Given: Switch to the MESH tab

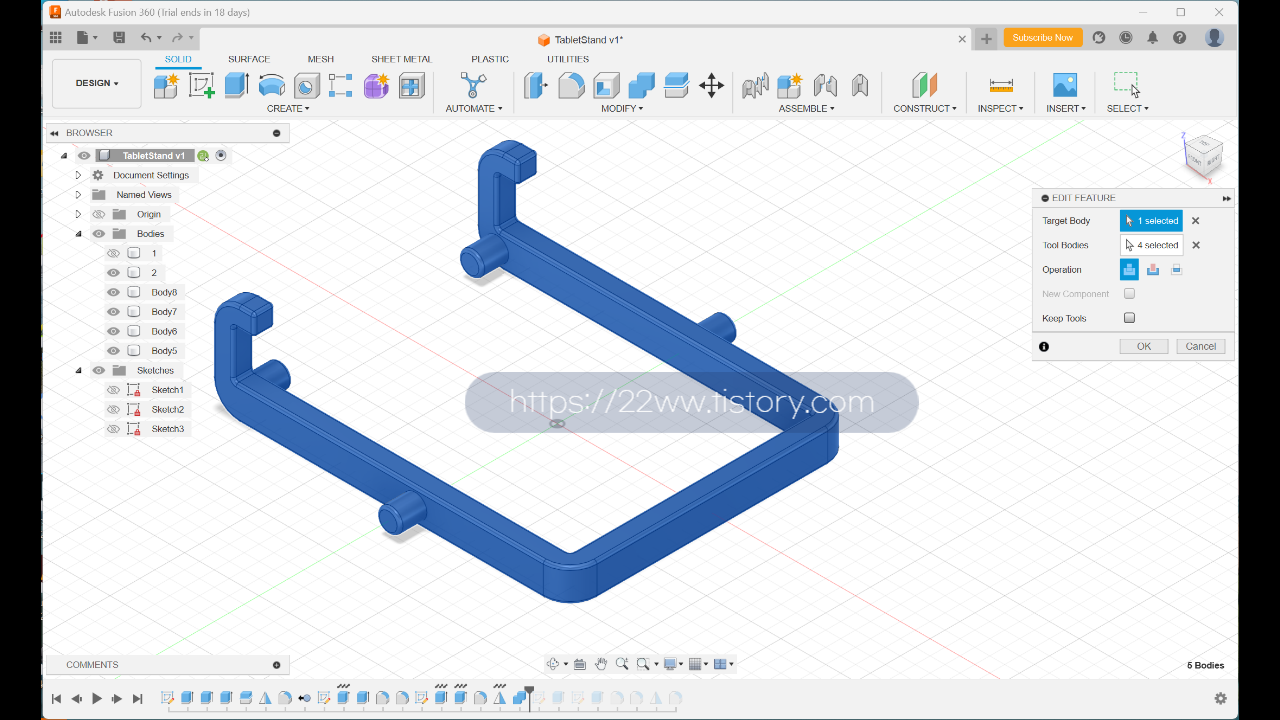Looking at the screenshot, I should click(x=321, y=59).
